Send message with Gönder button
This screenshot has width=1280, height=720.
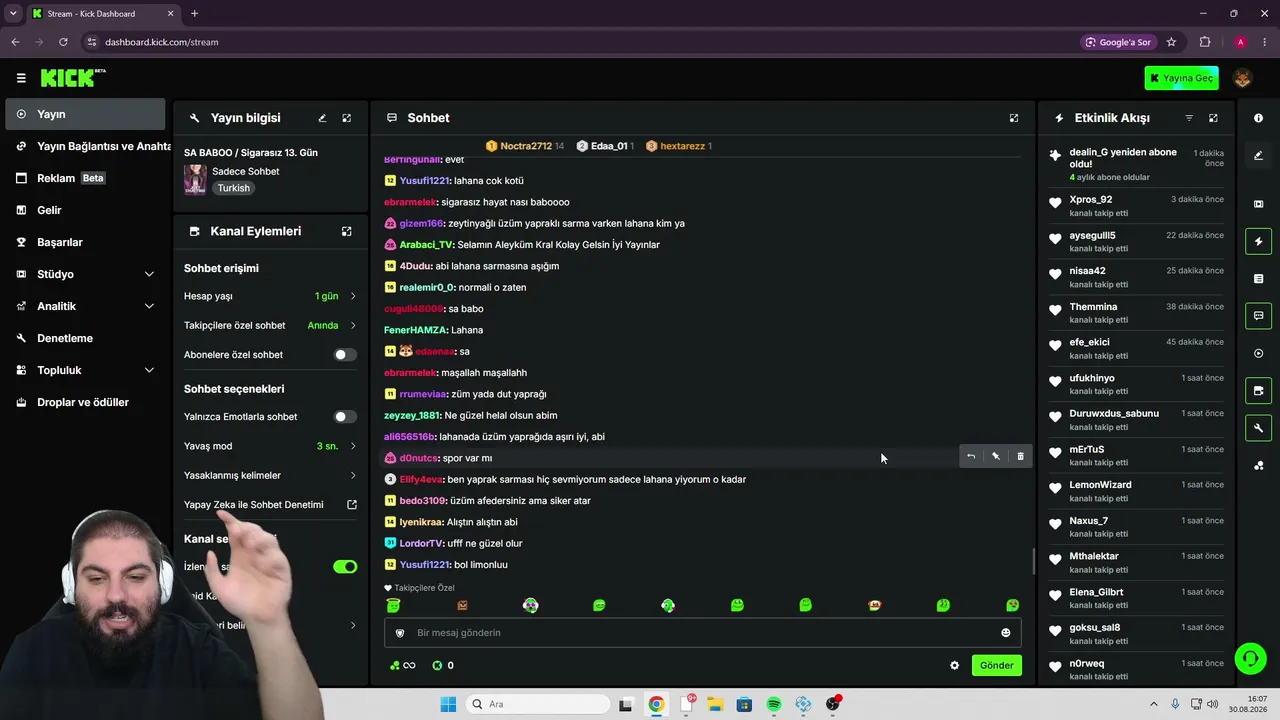pos(997,665)
